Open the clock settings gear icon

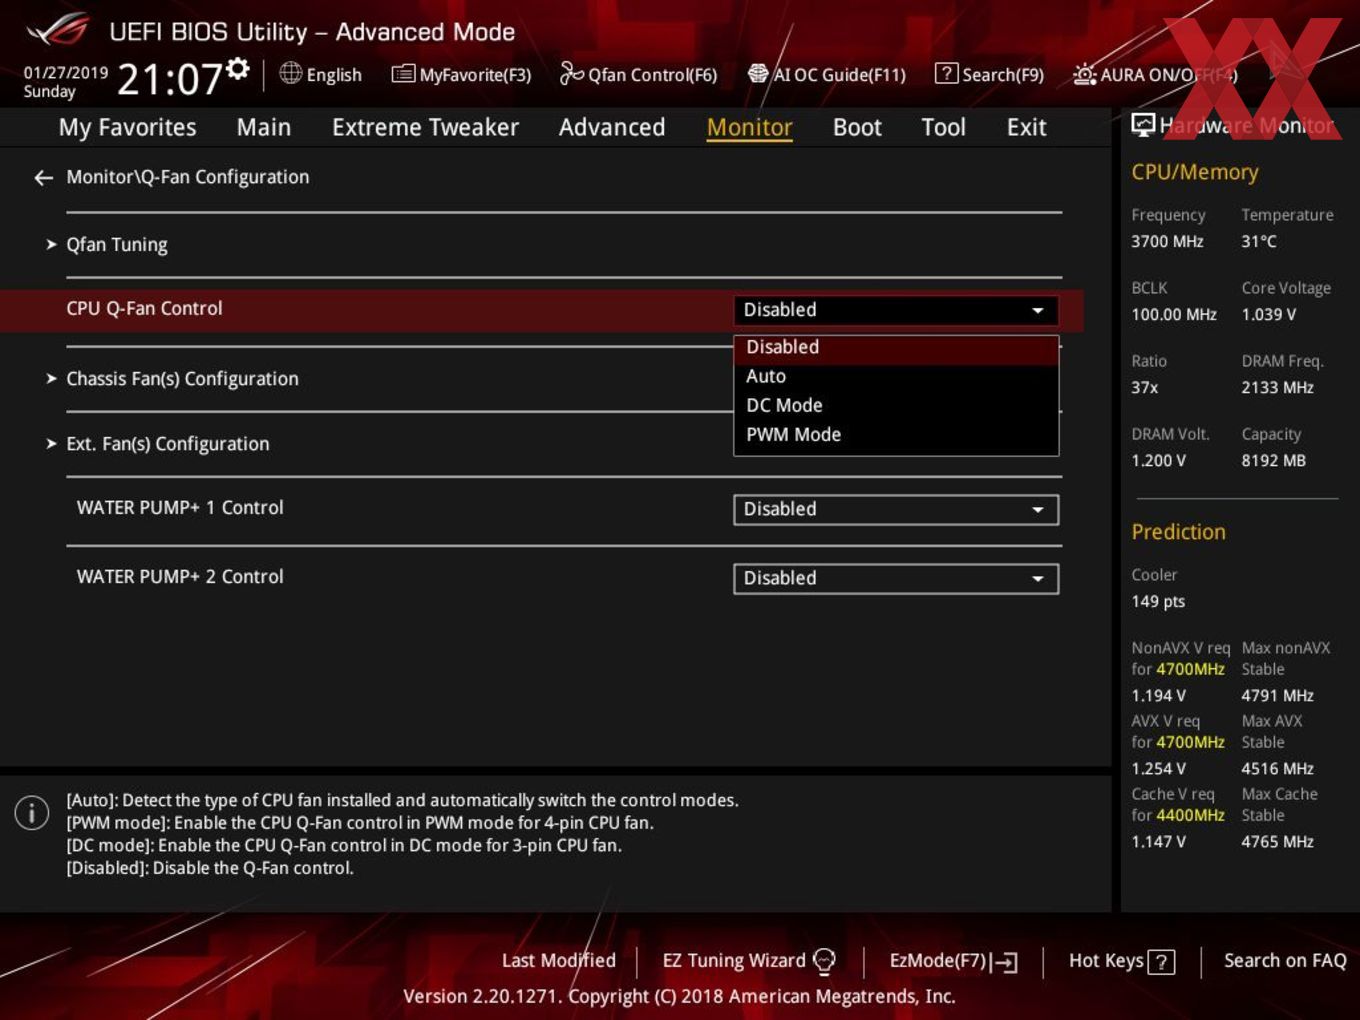[238, 68]
